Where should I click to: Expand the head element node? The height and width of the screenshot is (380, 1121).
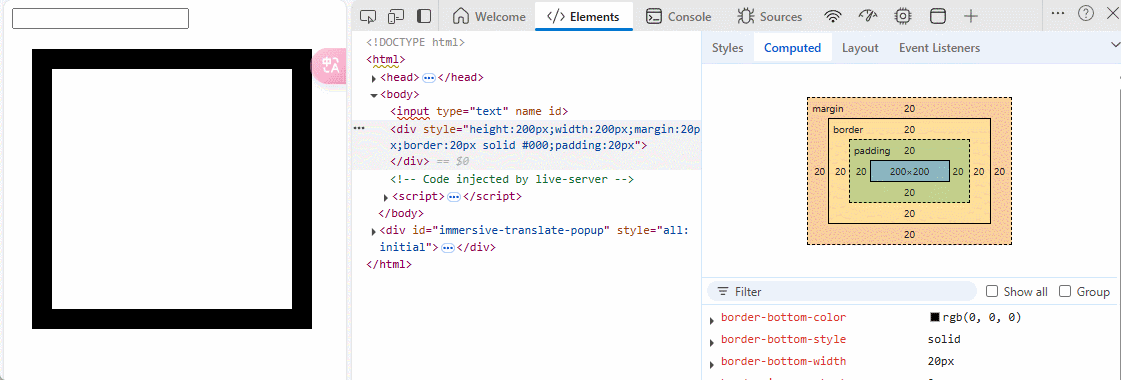[x=374, y=78]
